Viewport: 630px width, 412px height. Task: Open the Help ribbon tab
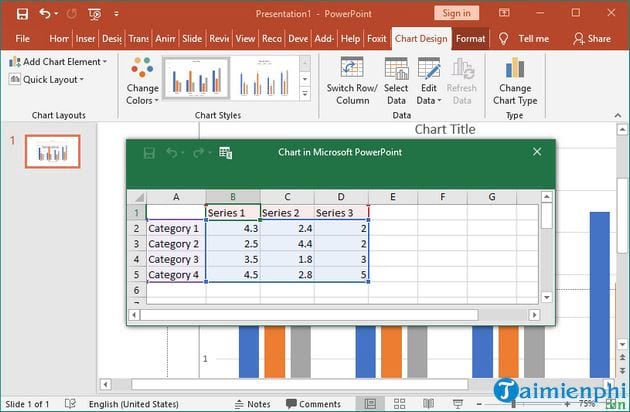point(350,39)
